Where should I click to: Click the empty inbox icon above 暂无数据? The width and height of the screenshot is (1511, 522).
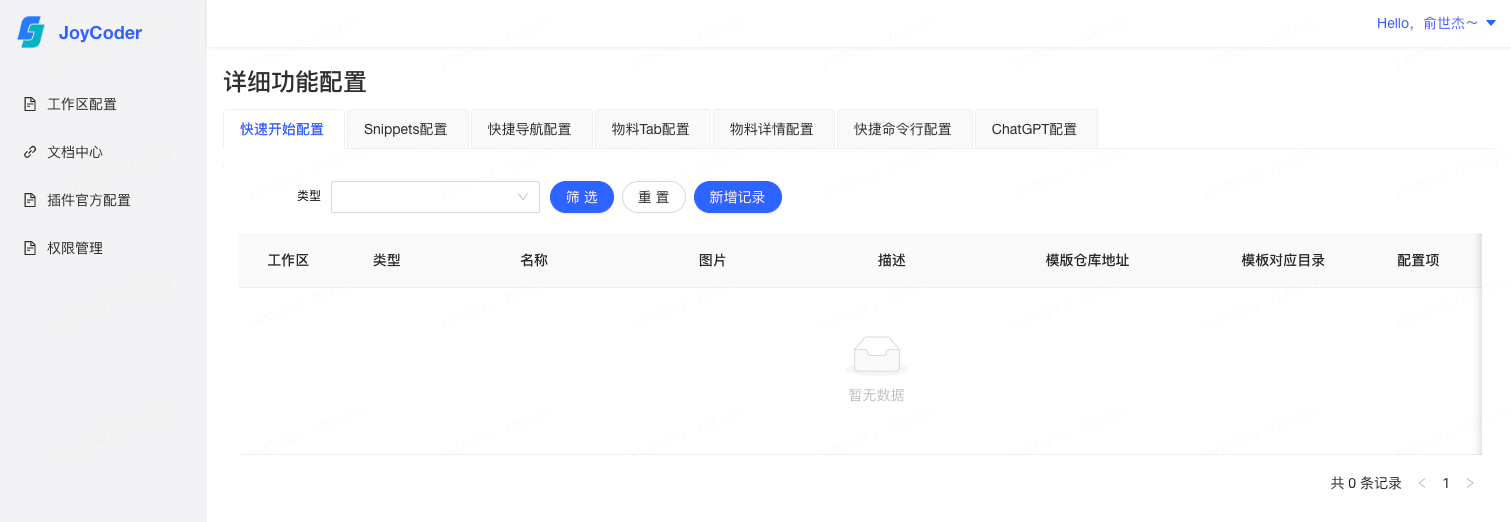coord(877,355)
